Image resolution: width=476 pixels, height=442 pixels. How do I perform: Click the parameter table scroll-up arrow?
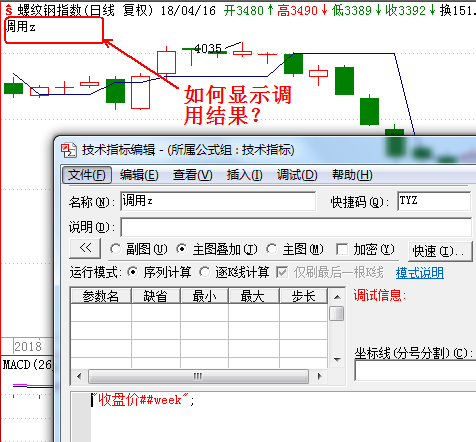click(x=337, y=297)
